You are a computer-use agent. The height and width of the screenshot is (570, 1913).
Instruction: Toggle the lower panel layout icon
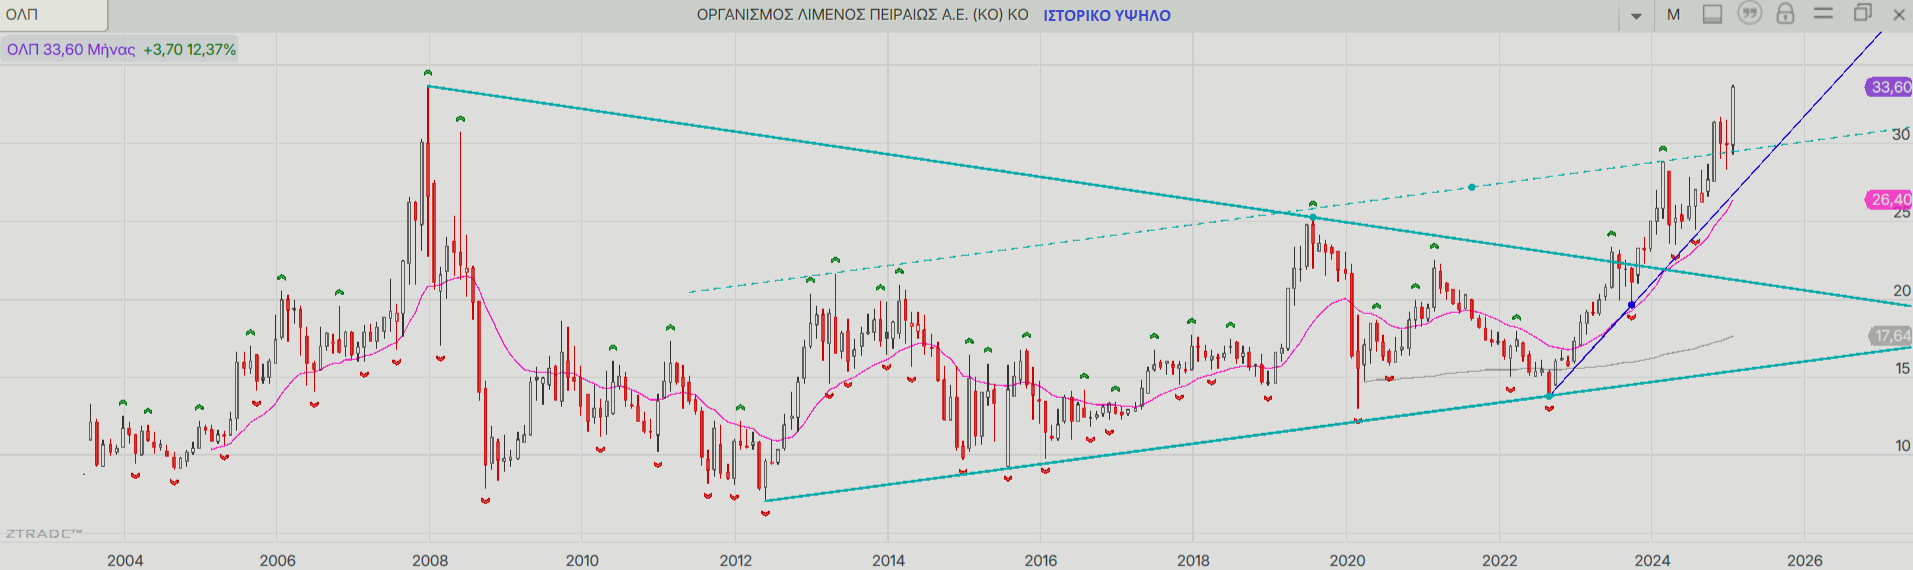pyautogui.click(x=1712, y=14)
